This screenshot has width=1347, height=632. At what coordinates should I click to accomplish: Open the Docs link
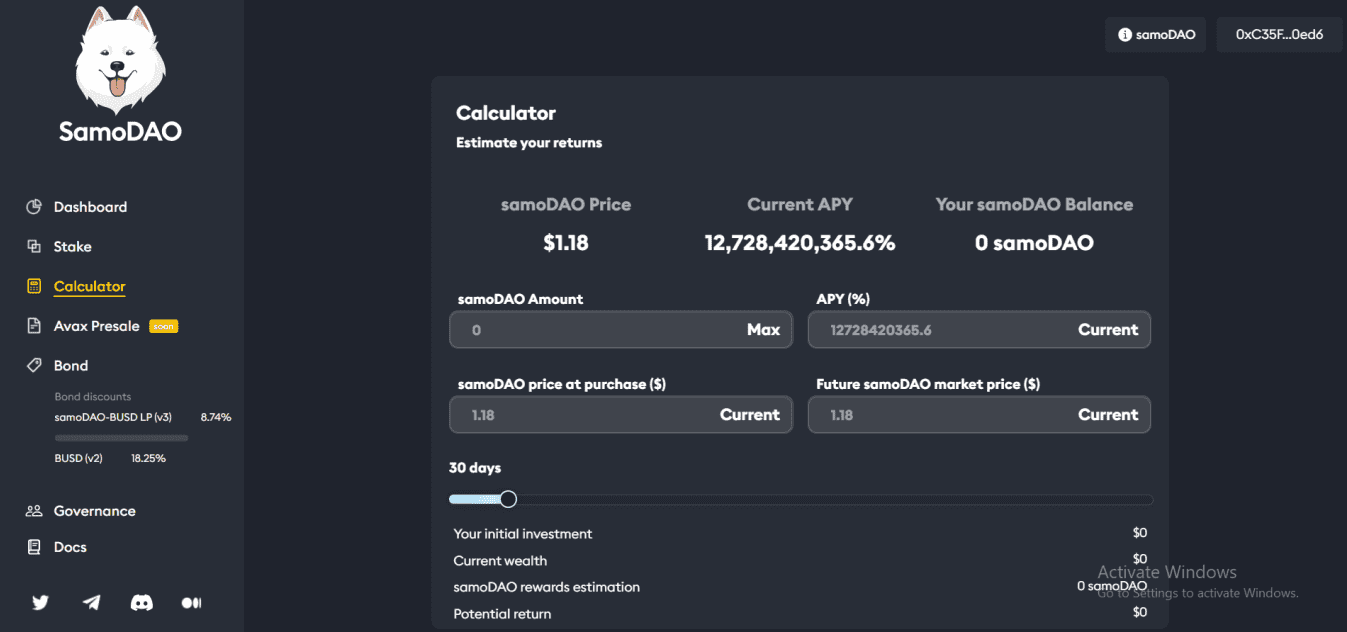click(x=70, y=547)
